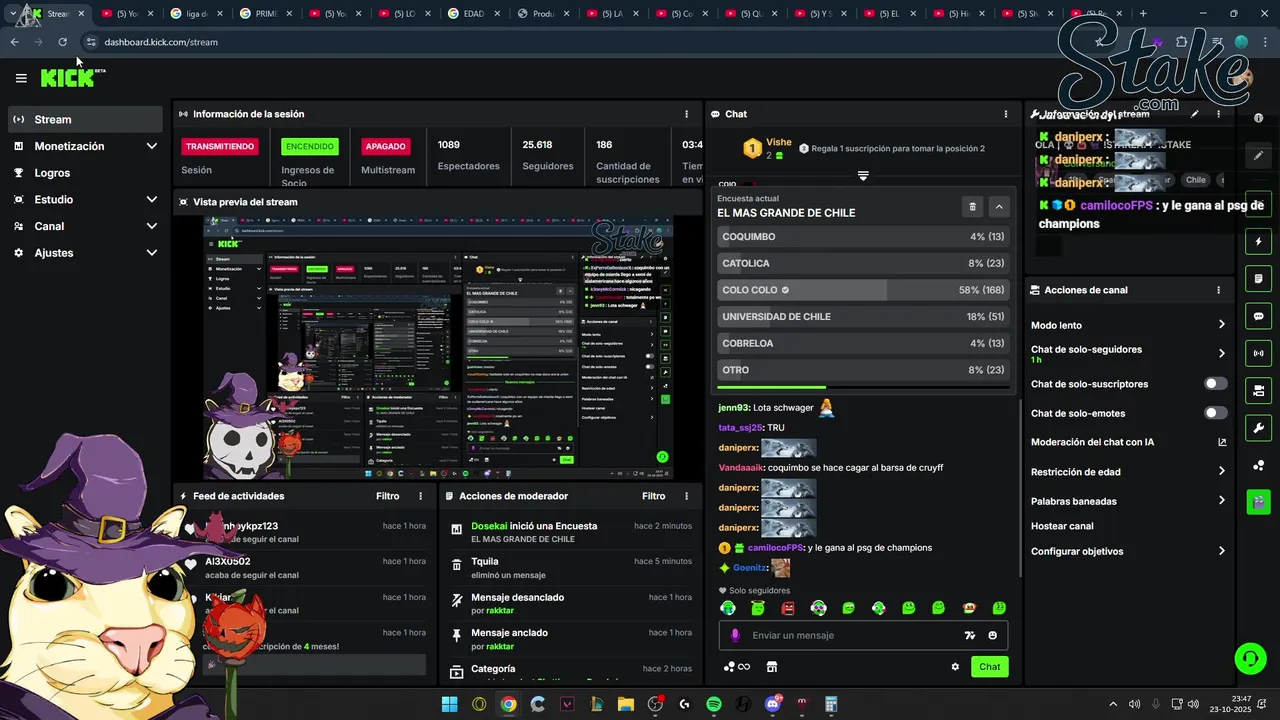Click the lightning bolt icon in right rail
The width and height of the screenshot is (1280, 720).
(1258, 242)
